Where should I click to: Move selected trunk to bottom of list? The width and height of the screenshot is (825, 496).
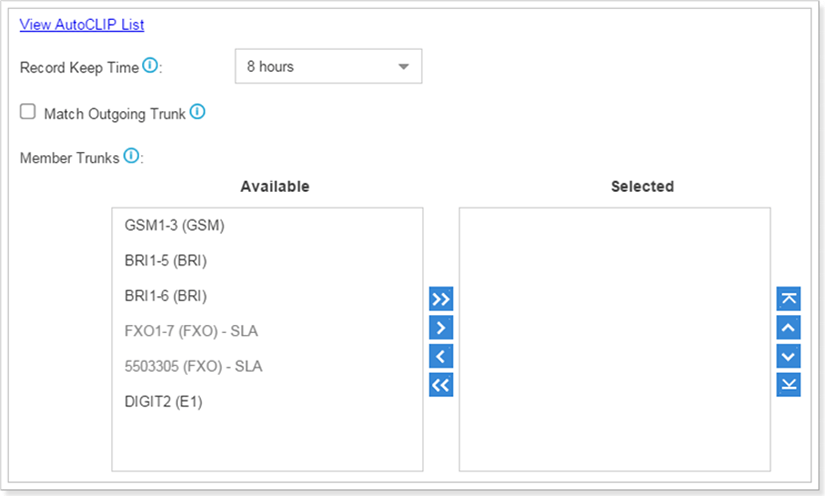click(788, 385)
